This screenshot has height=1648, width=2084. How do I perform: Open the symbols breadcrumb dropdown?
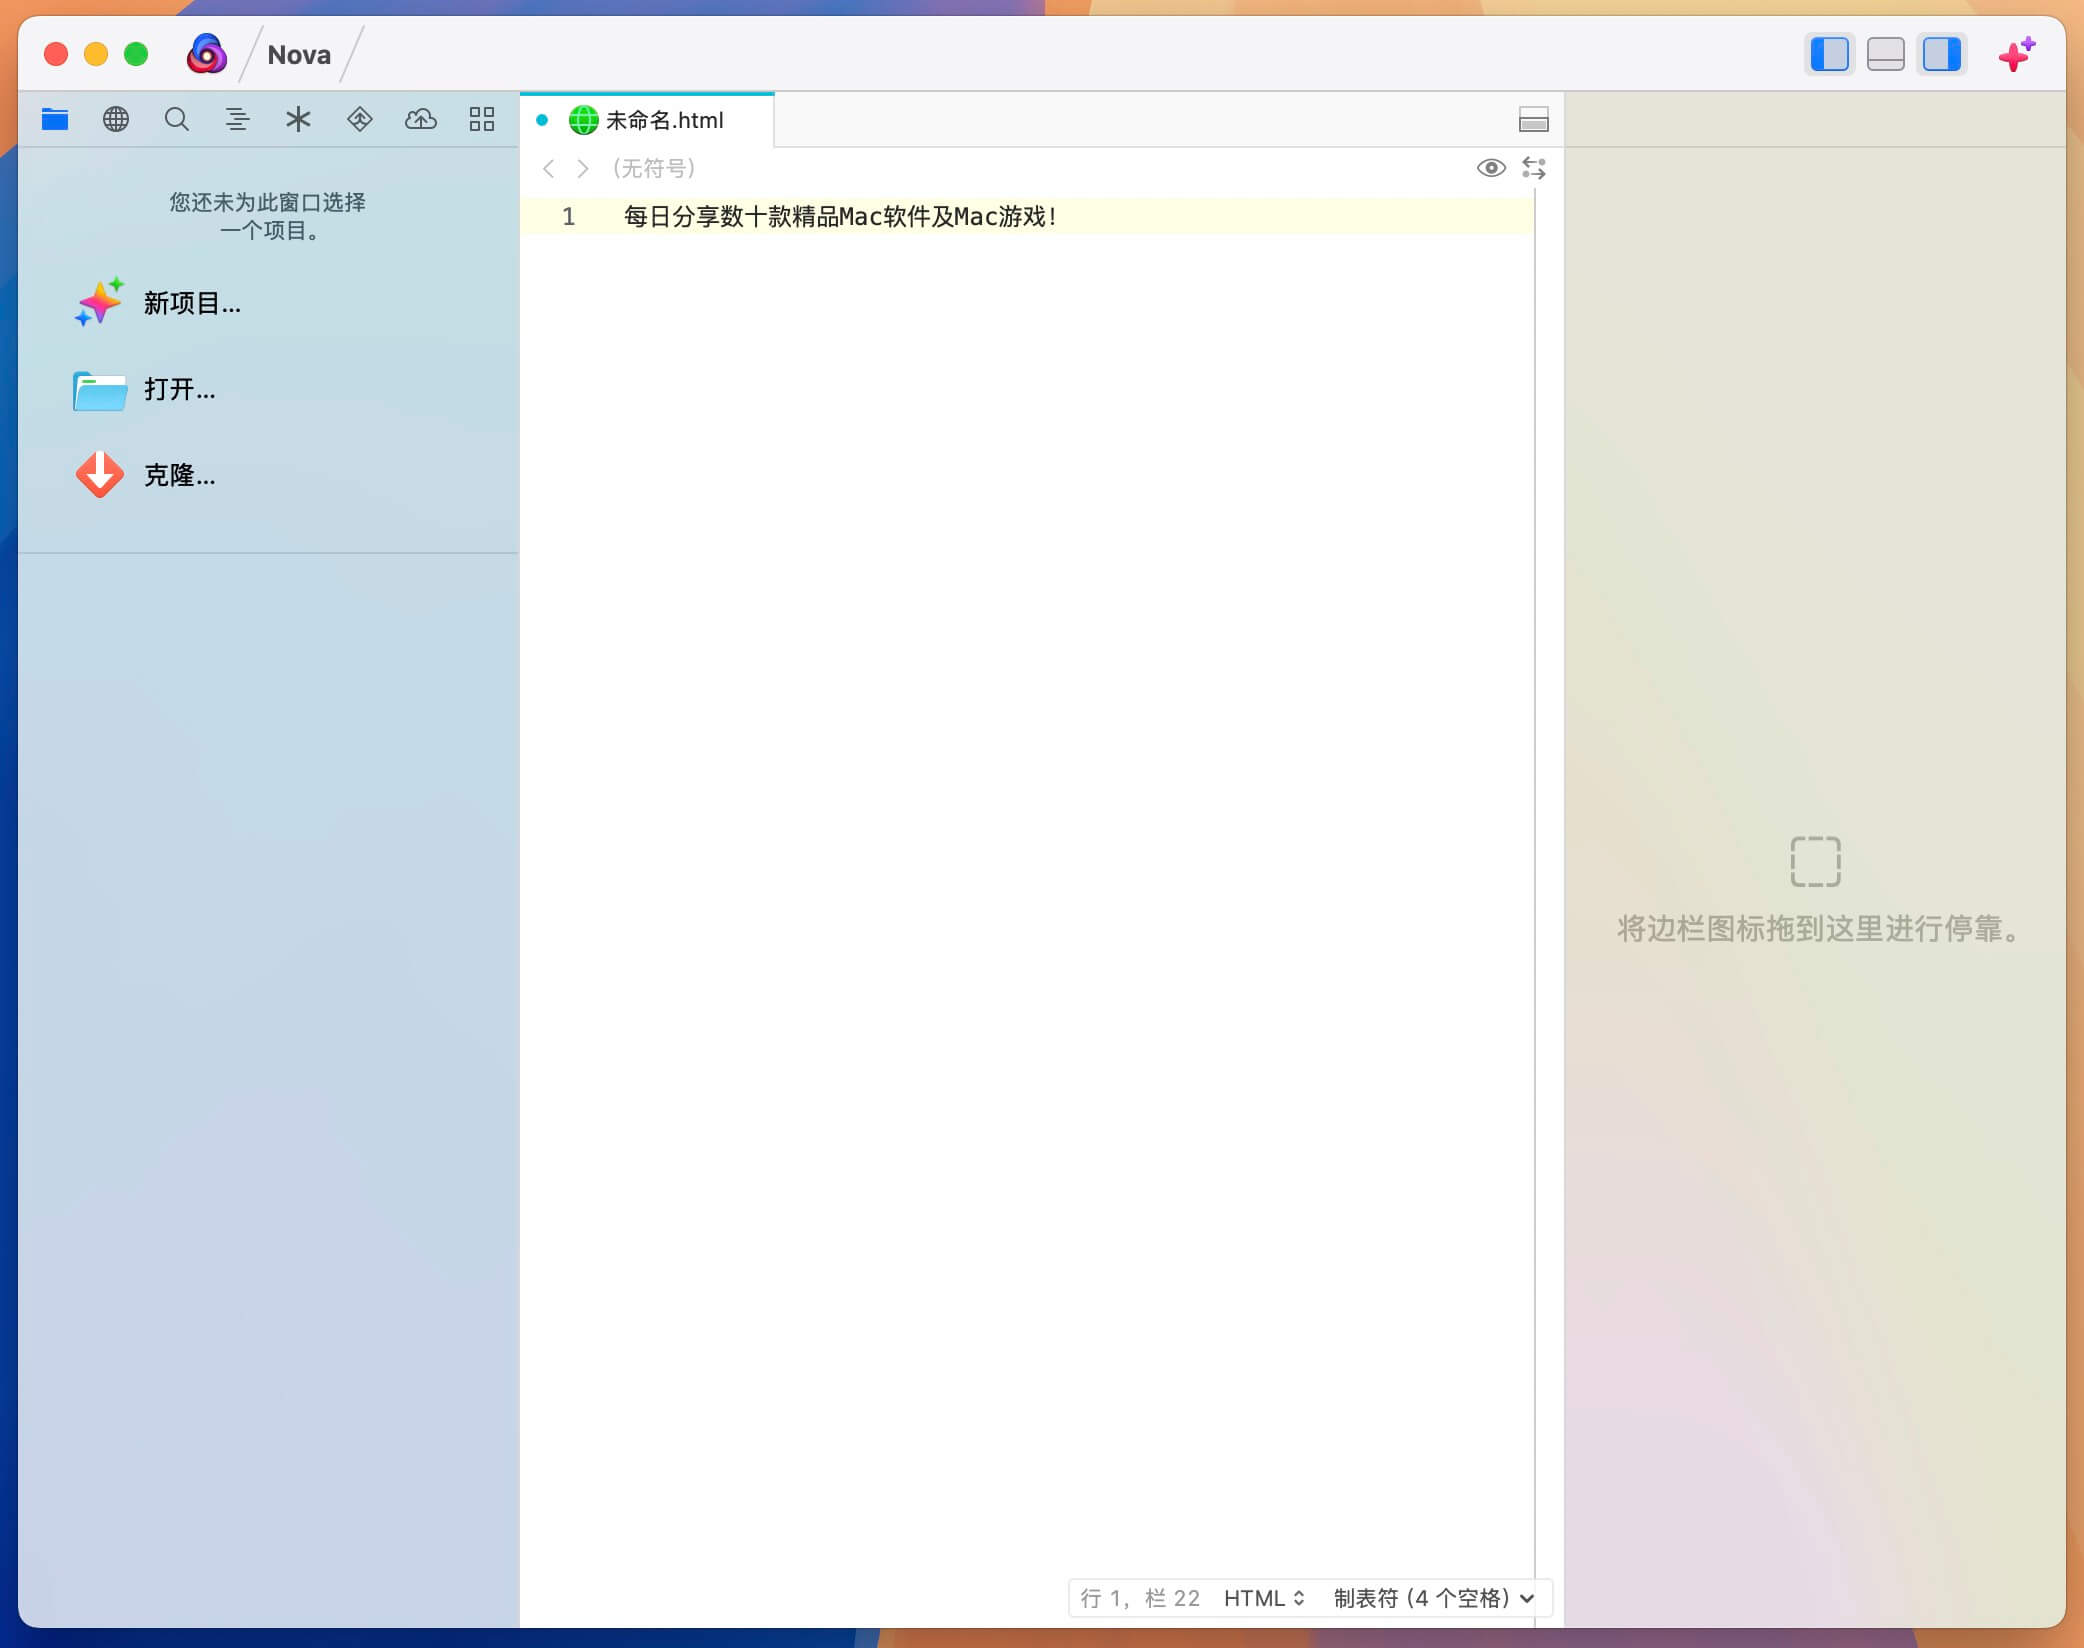655,169
